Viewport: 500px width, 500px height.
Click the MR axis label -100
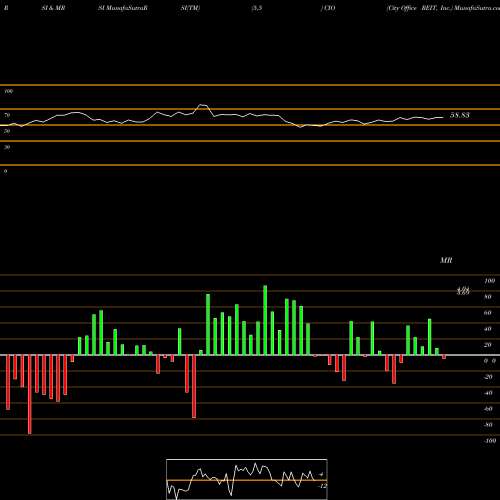tap(490, 441)
